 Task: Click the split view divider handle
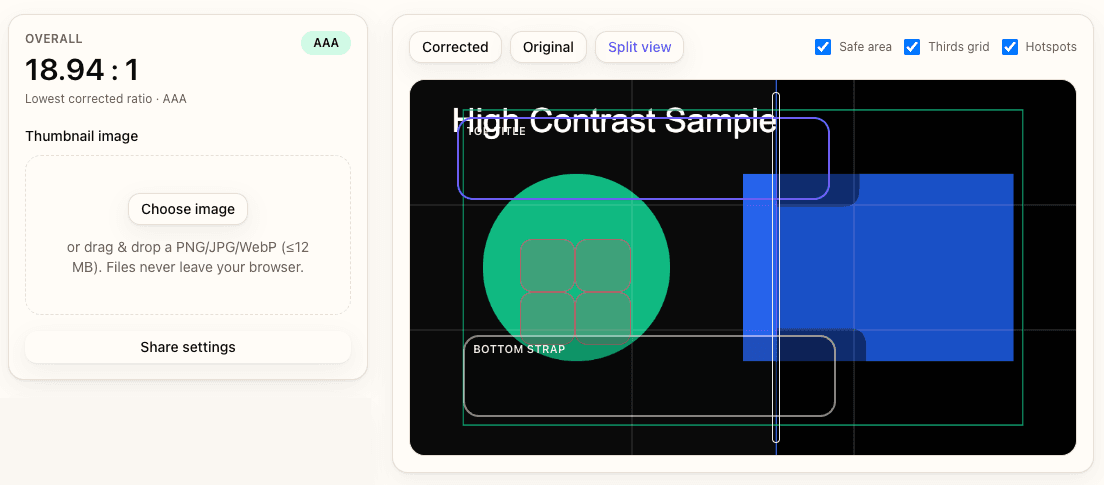pos(776,267)
